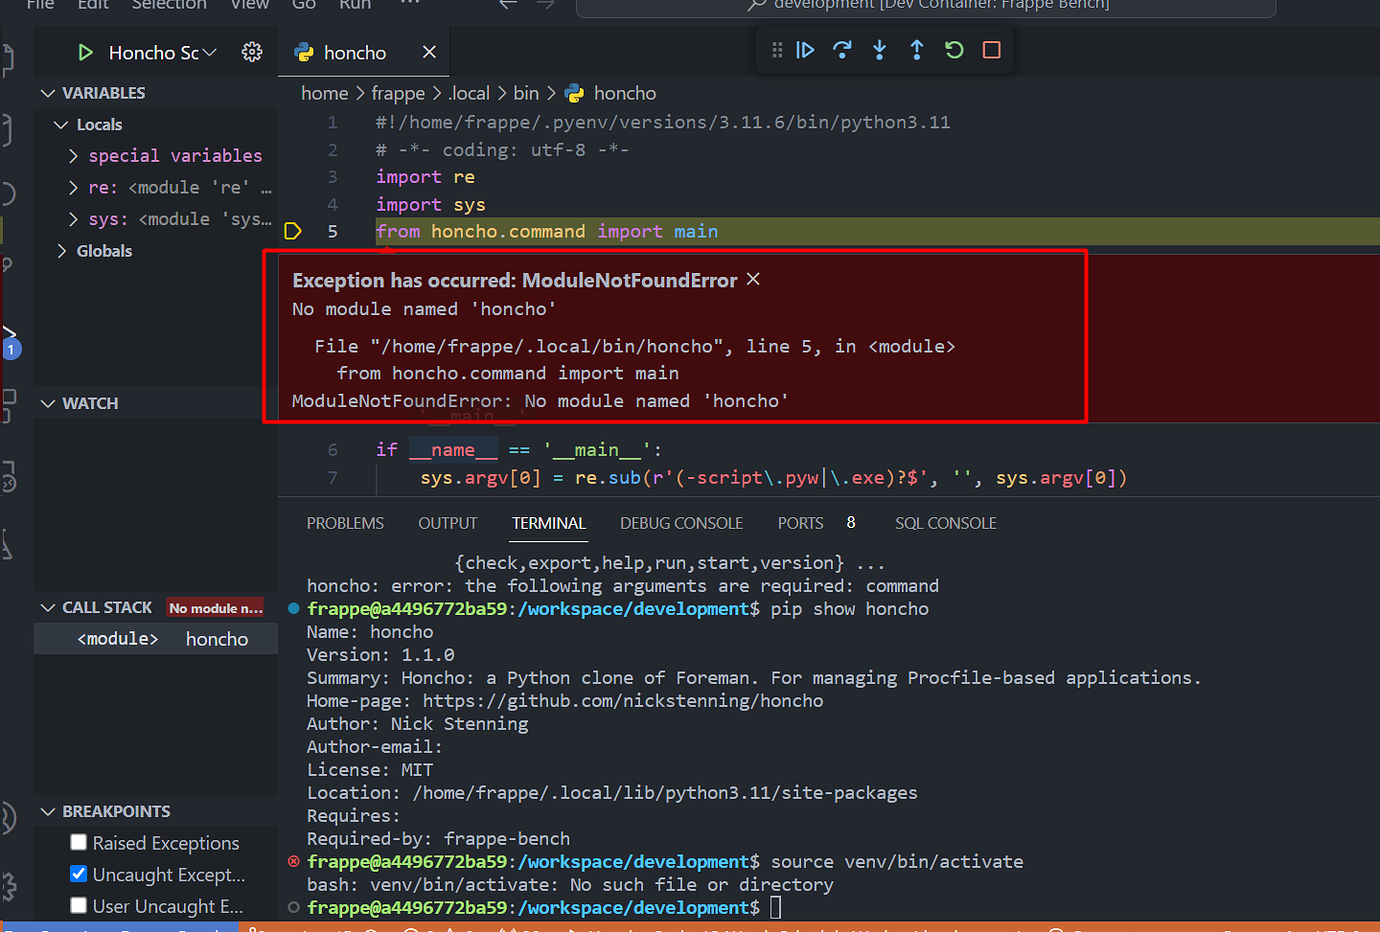Expand the Globals variables section

61,250
